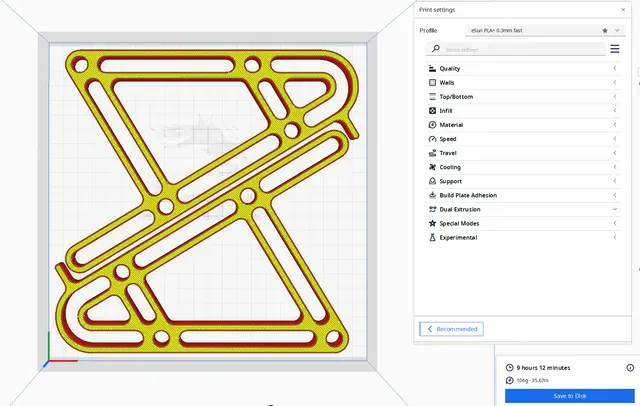Expand the Travel section chevron
This screenshot has height=406, width=640.
click(x=615, y=153)
